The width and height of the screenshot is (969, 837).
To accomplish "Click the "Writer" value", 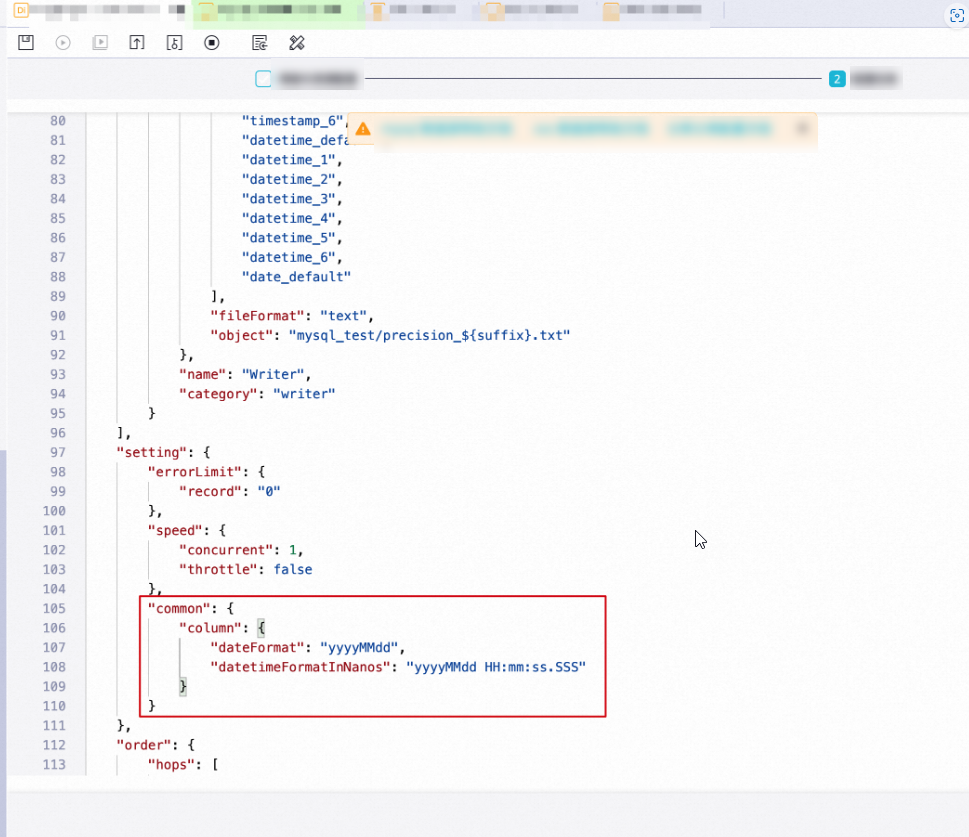I will [273, 374].
